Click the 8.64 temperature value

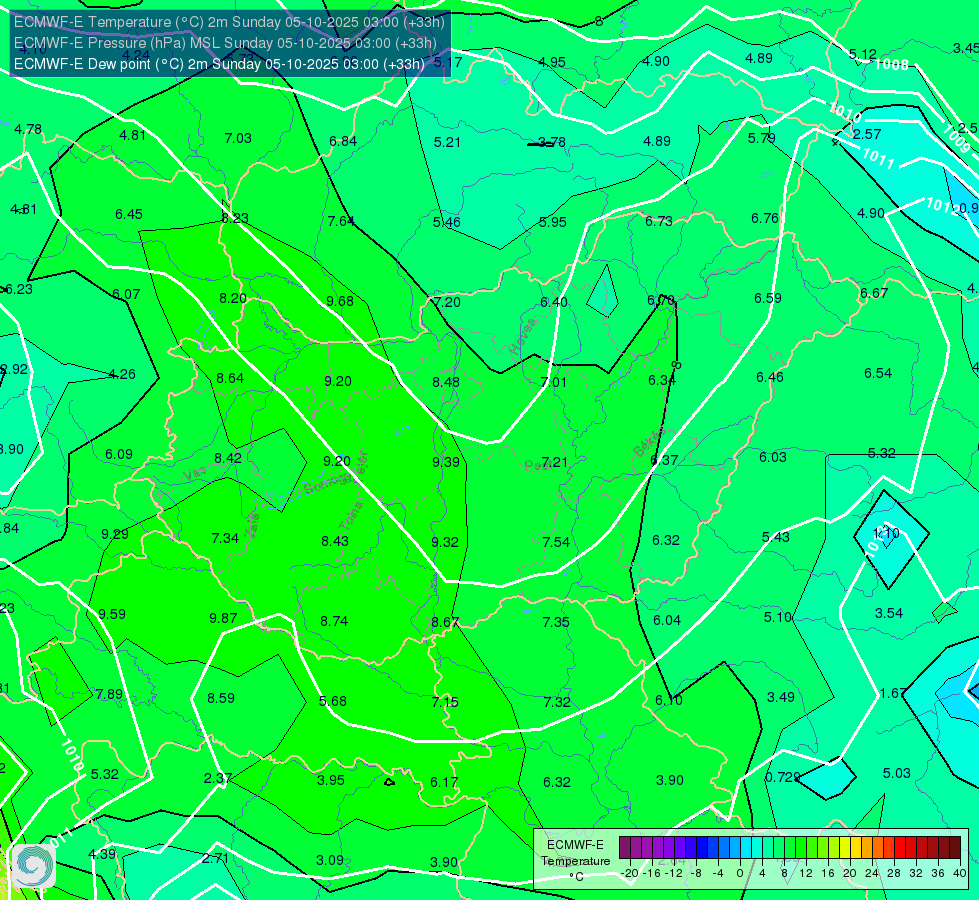point(230,378)
